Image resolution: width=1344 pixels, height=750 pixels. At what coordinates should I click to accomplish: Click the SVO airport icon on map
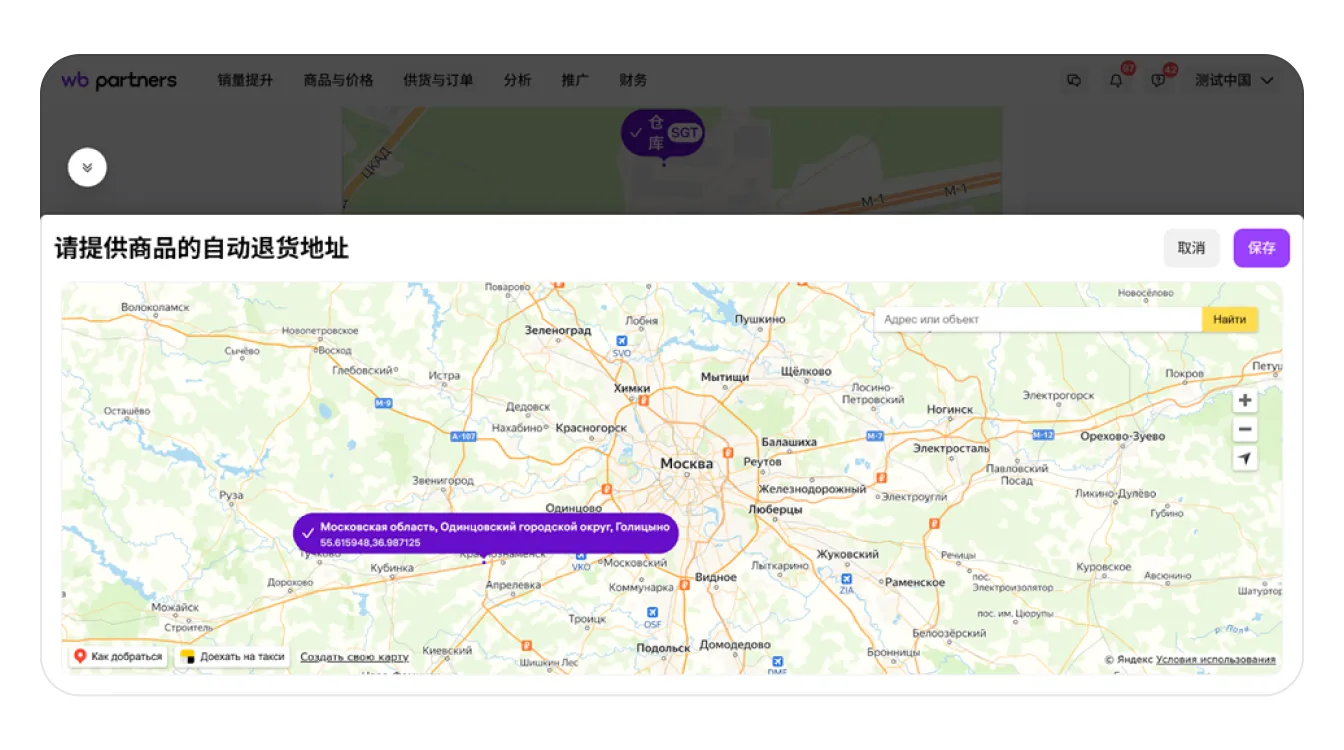[622, 341]
